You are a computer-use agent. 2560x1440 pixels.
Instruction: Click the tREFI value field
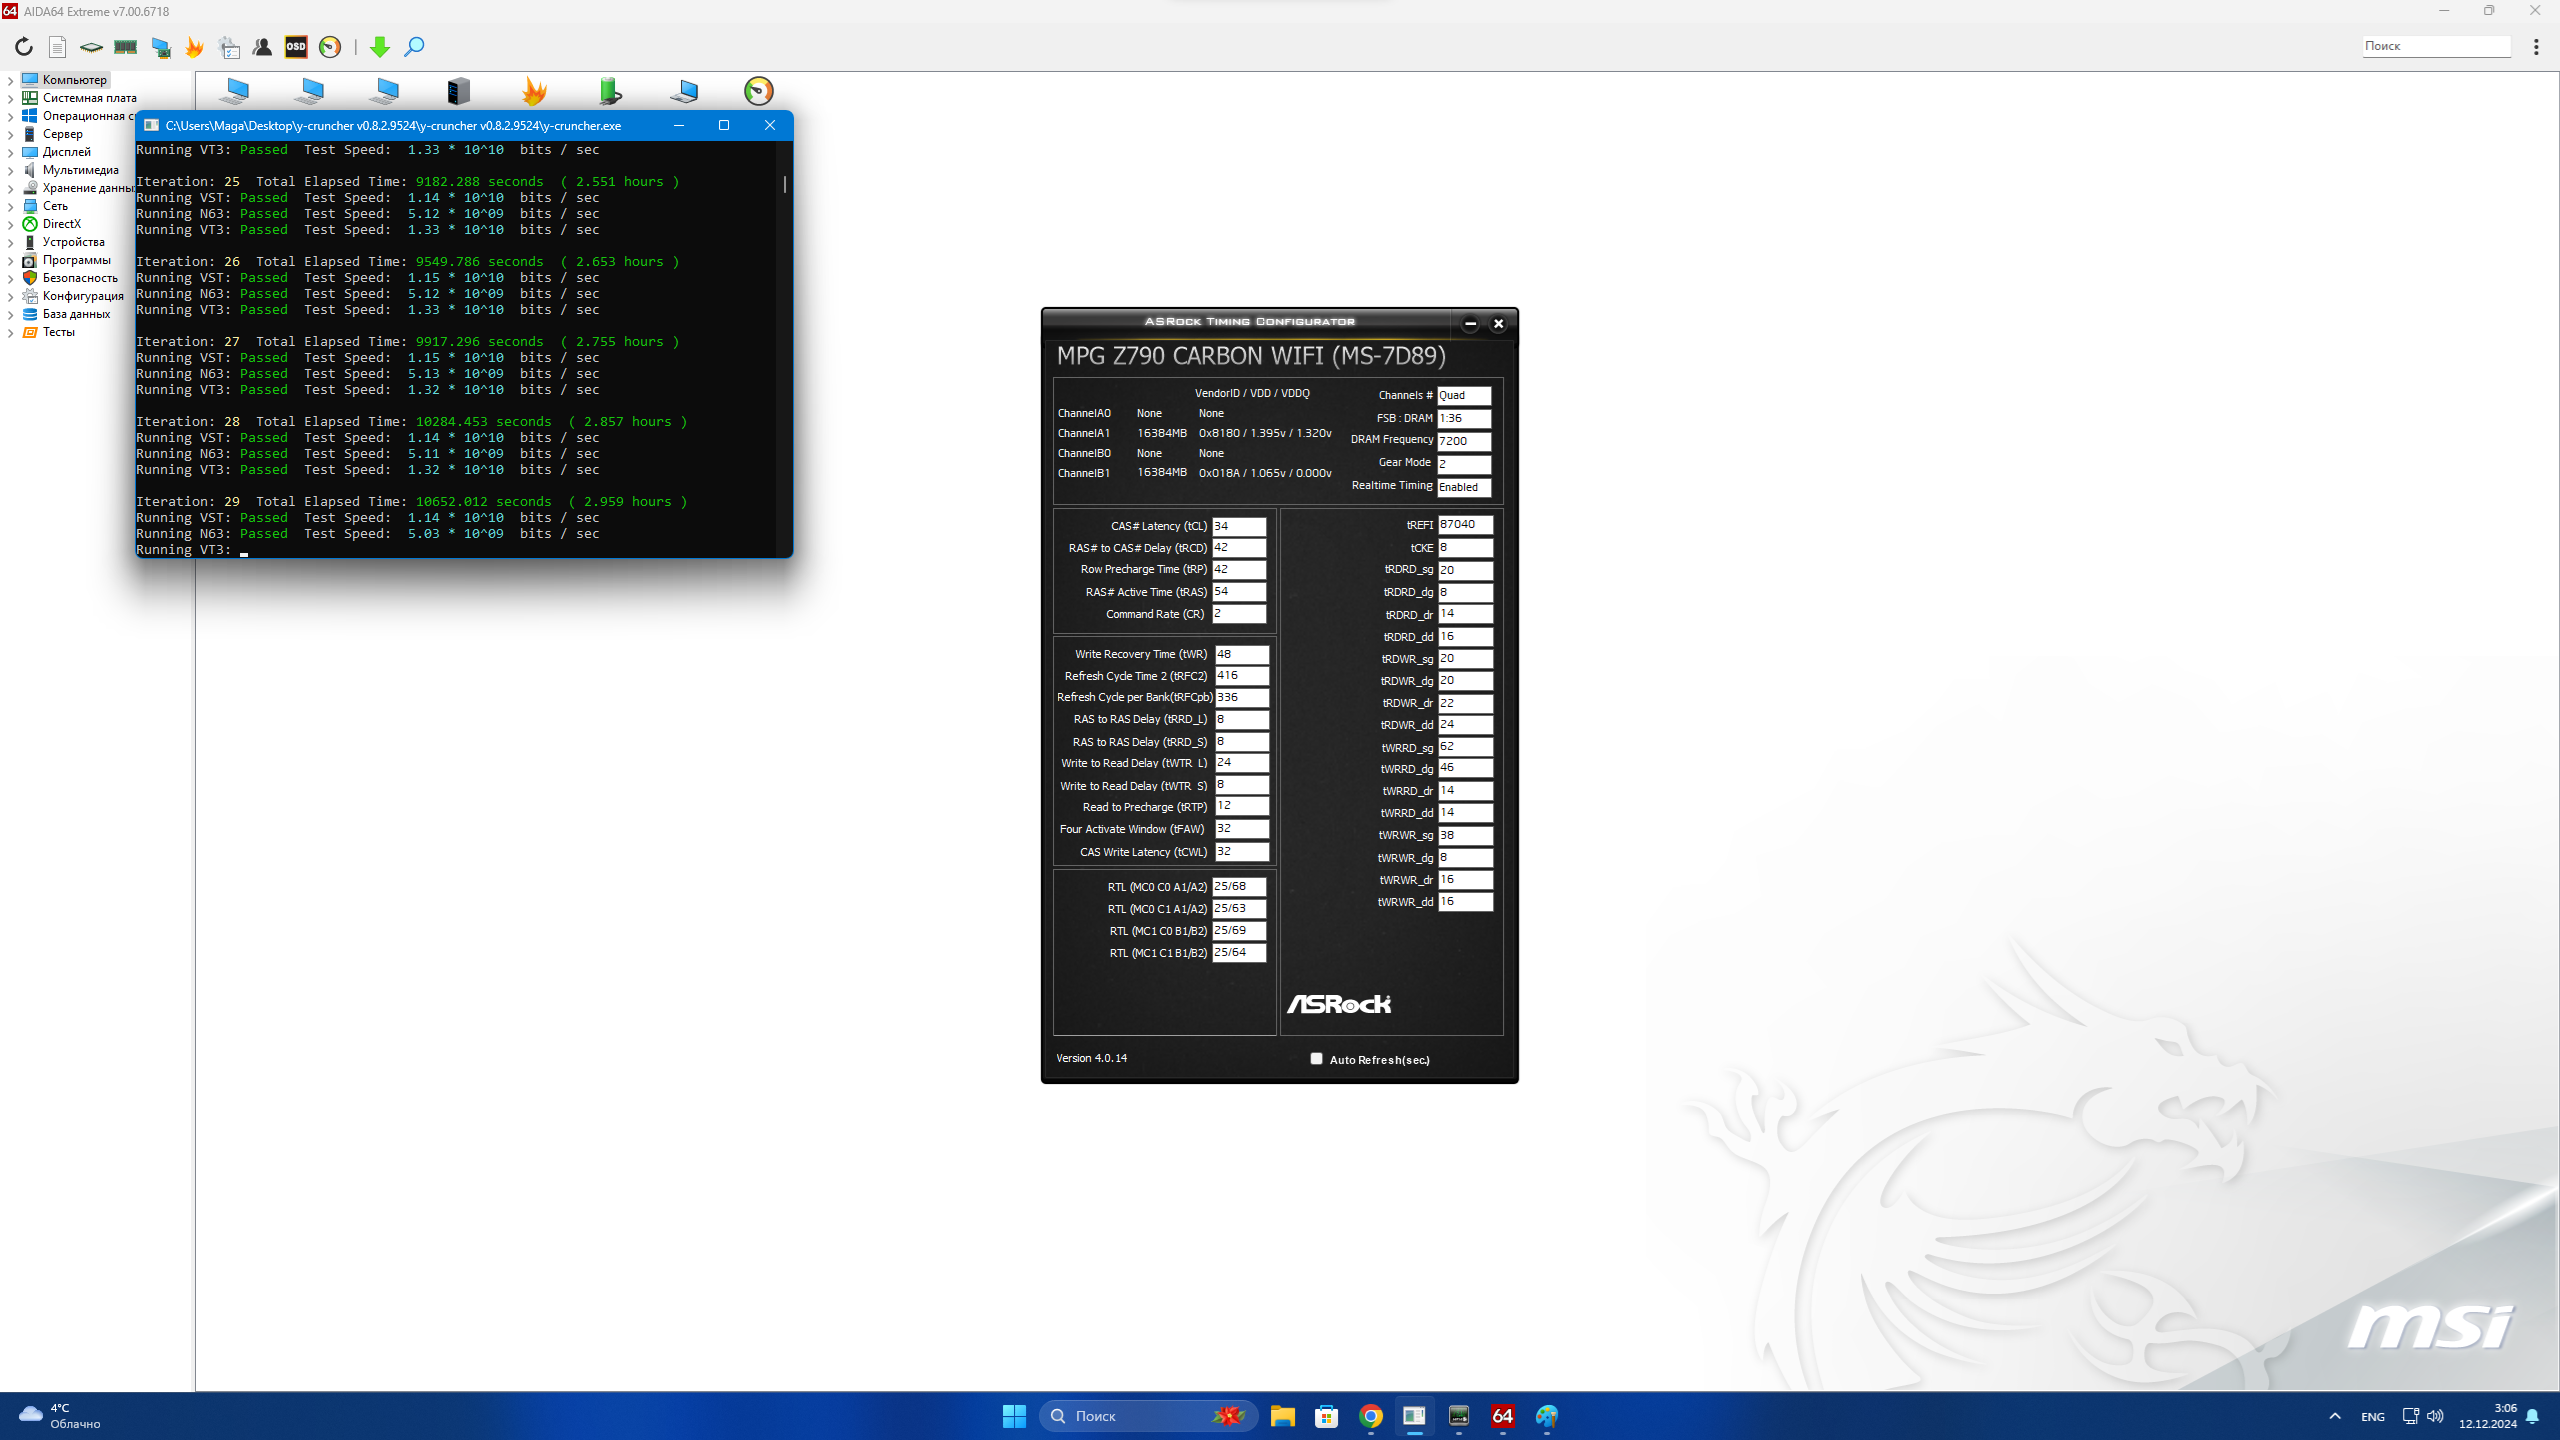coord(1464,525)
